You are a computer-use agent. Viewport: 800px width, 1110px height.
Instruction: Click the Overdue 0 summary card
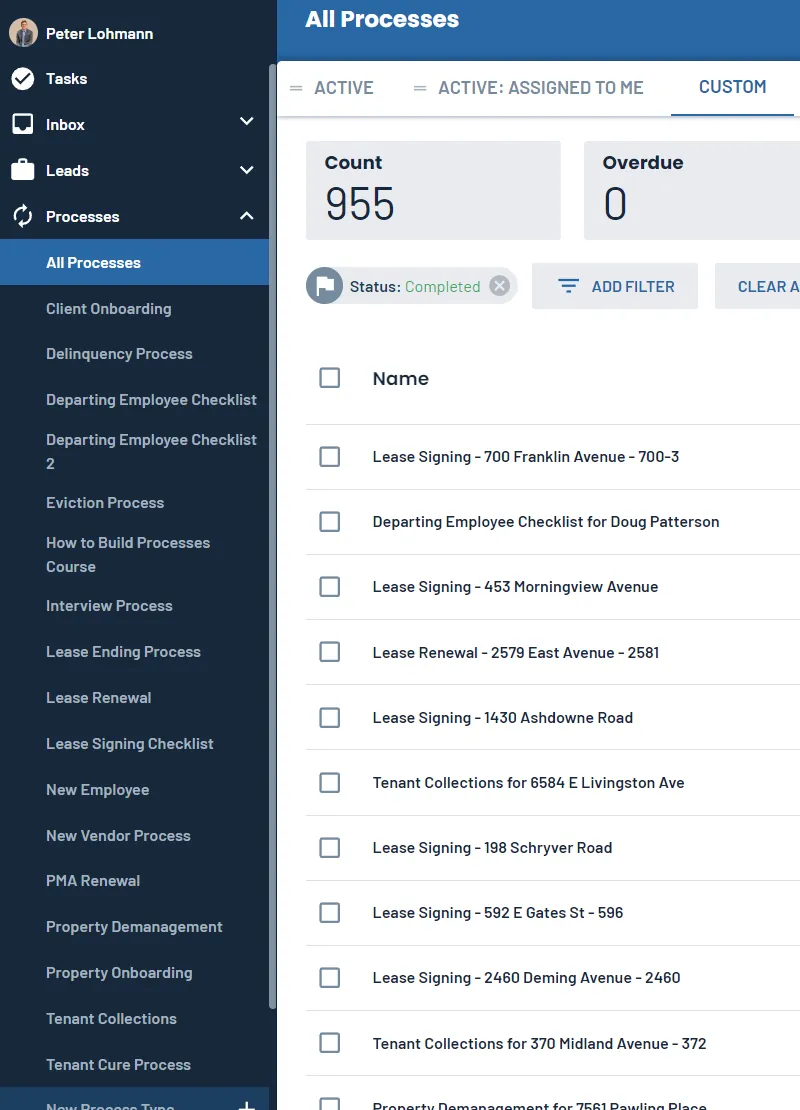click(x=692, y=190)
